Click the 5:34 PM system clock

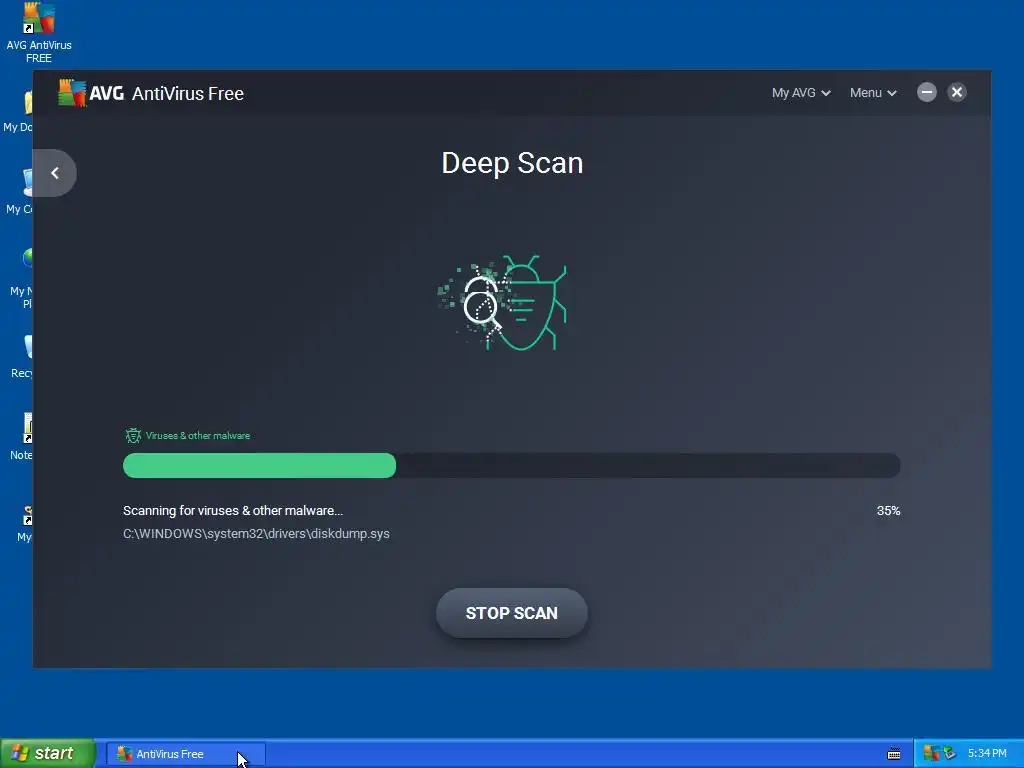[x=987, y=754]
